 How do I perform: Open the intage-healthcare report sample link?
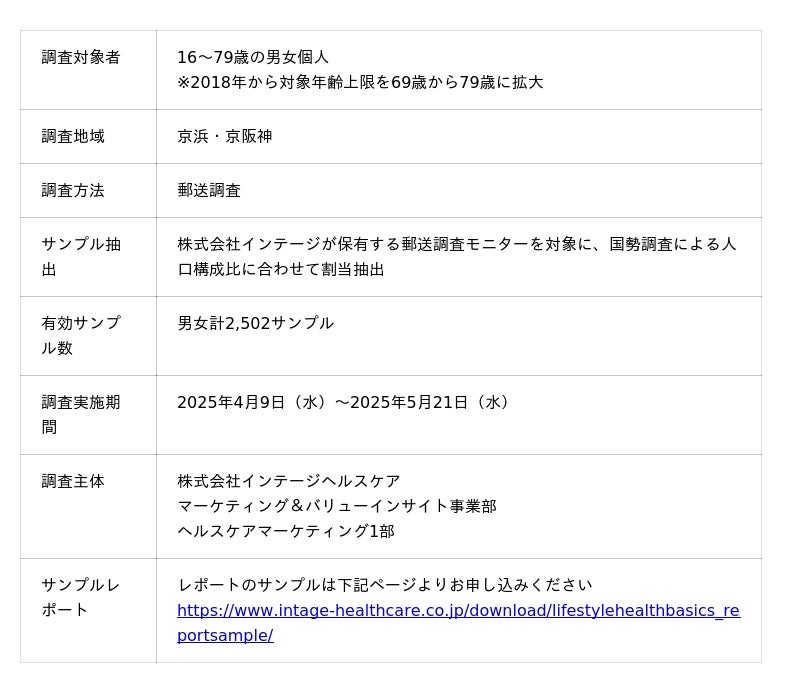(458, 610)
